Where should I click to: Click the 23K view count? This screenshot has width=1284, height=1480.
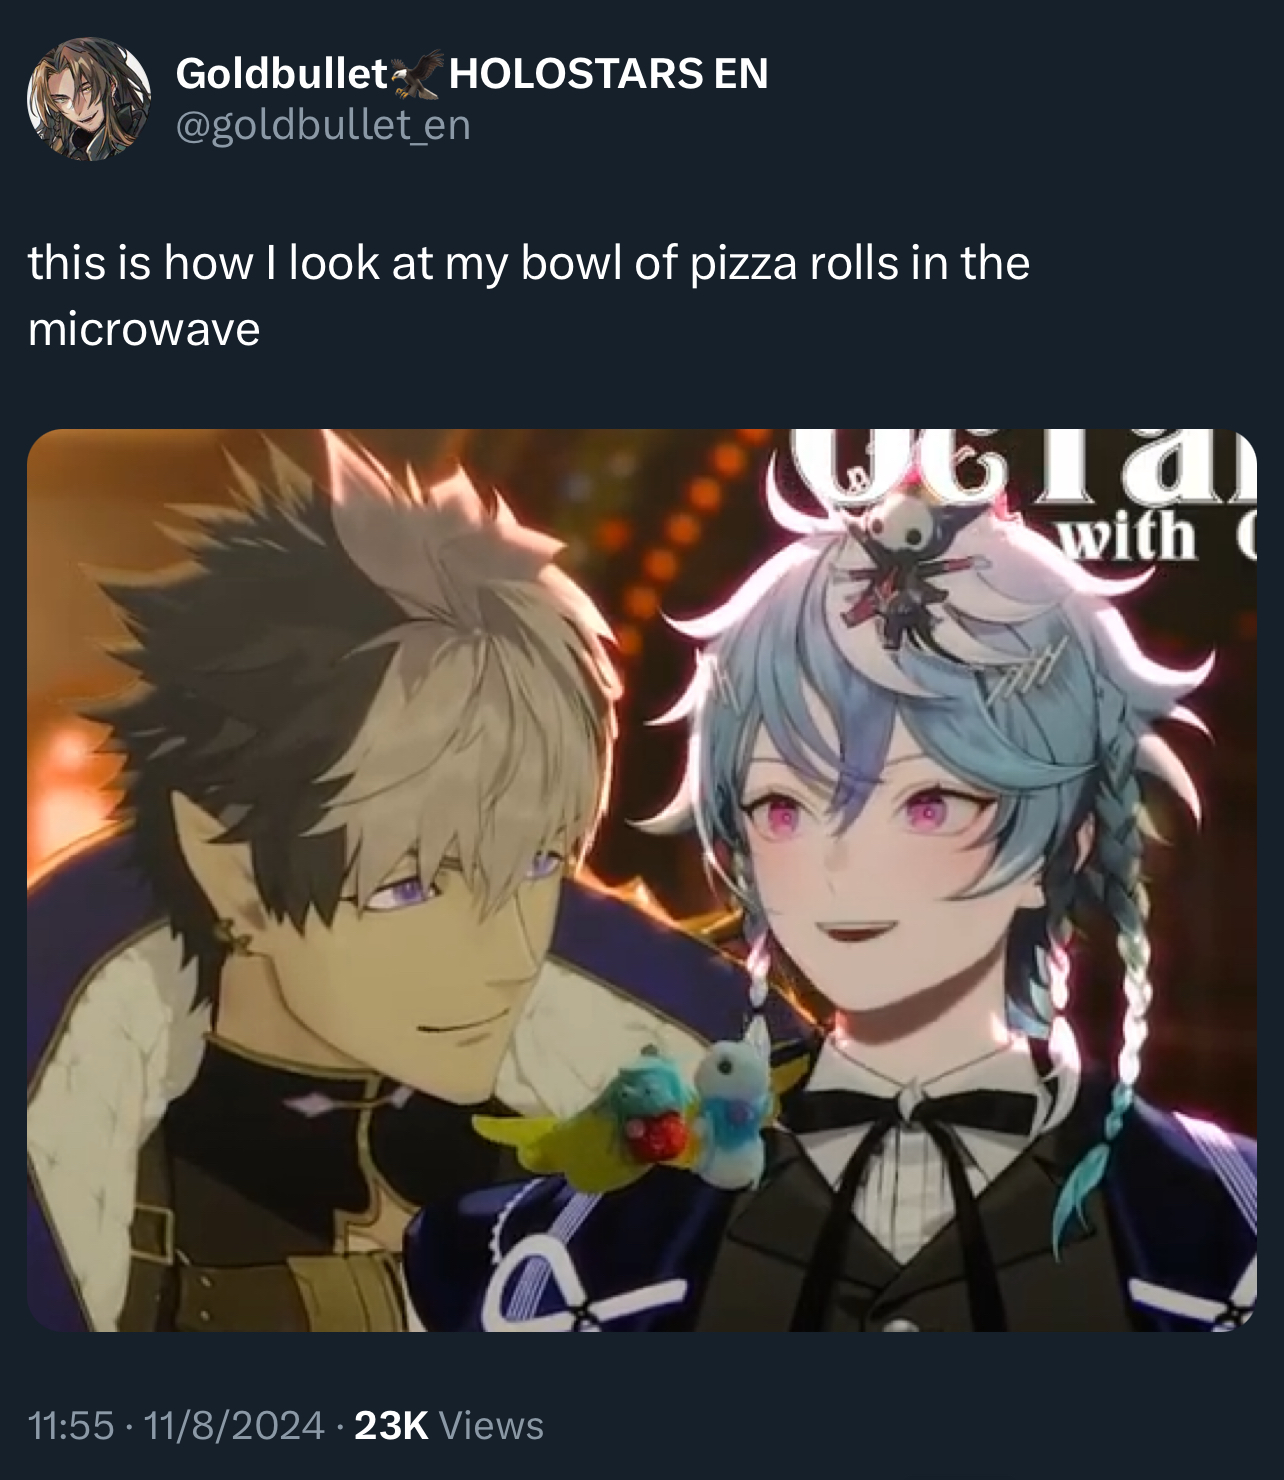[x=391, y=1425]
